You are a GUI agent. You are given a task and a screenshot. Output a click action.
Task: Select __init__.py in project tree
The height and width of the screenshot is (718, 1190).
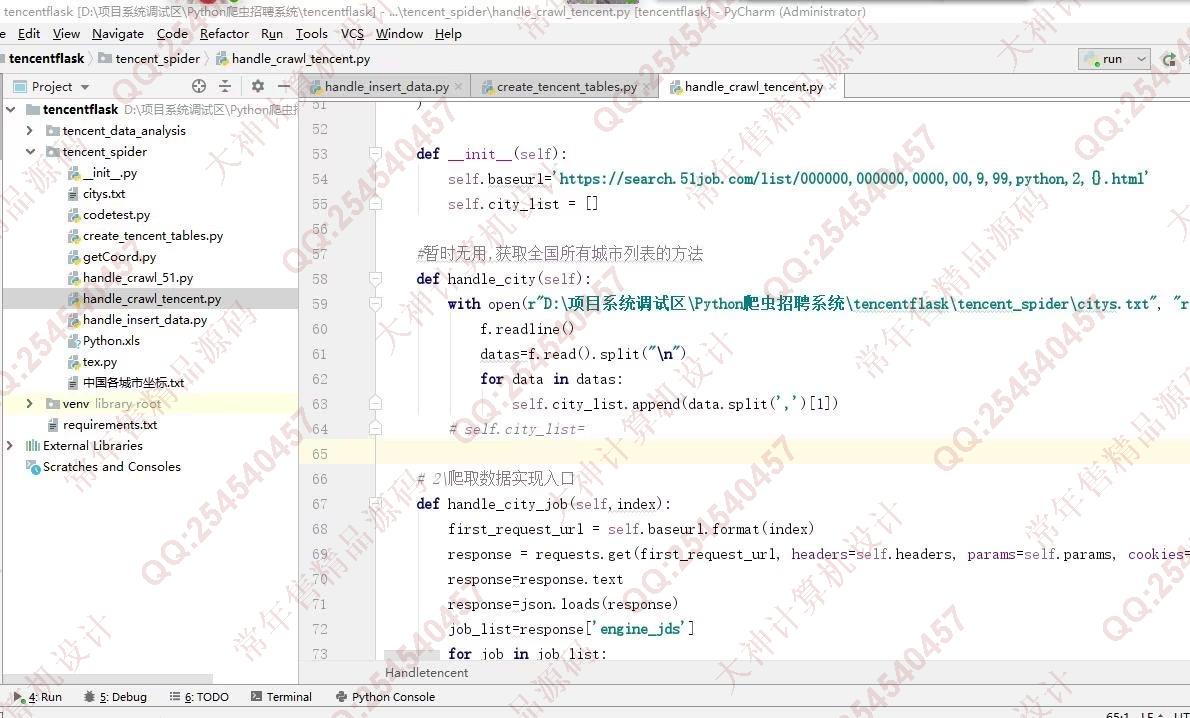point(102,173)
